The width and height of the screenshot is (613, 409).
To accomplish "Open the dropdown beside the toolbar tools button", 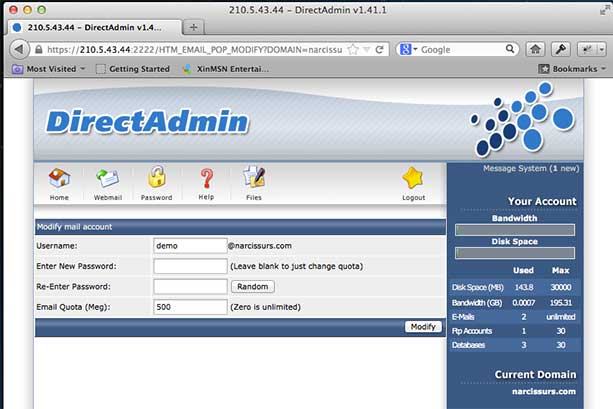I will pyautogui.click(x=601, y=49).
